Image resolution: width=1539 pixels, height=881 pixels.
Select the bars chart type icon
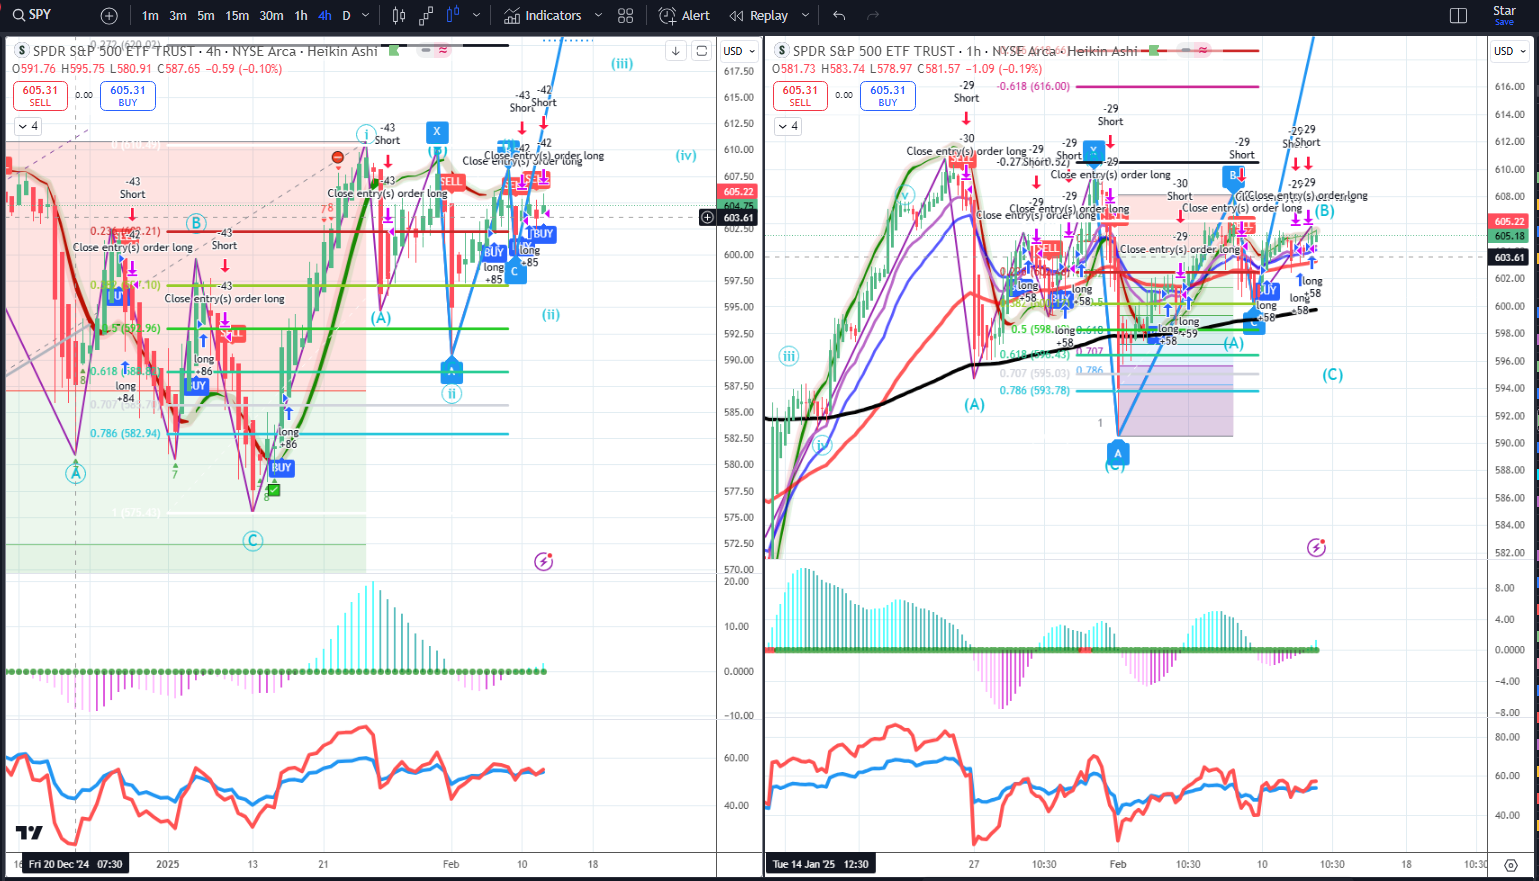(399, 16)
